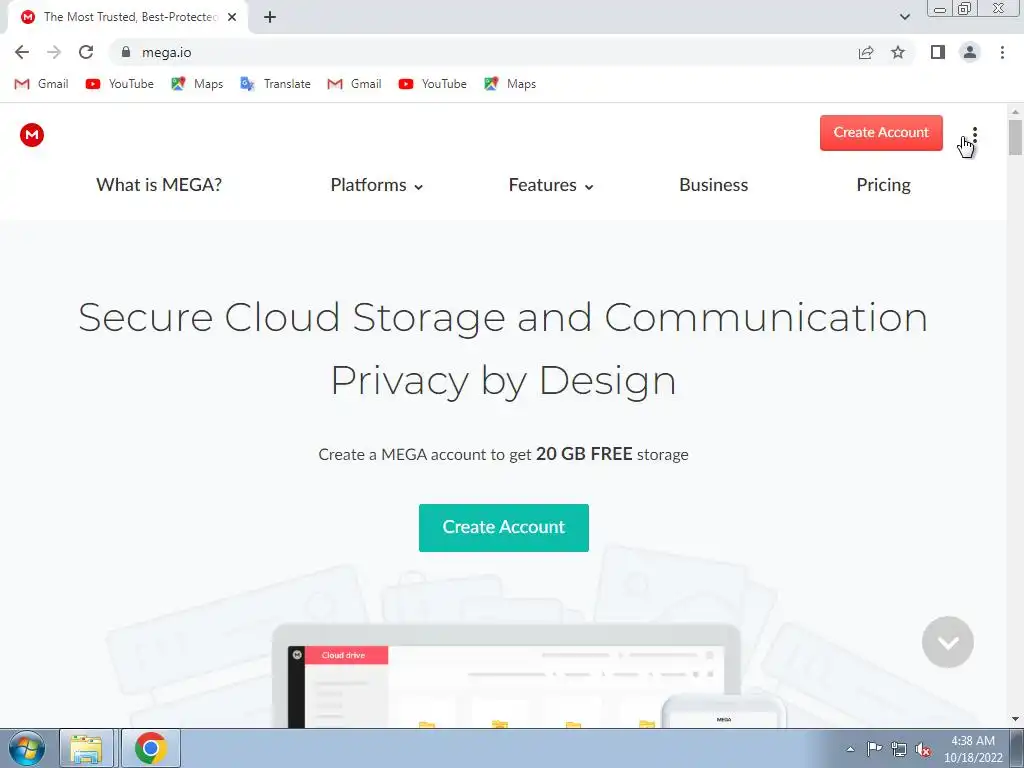Viewport: 1024px width, 768px height.
Task: Click the forward navigation arrow
Action: point(54,52)
